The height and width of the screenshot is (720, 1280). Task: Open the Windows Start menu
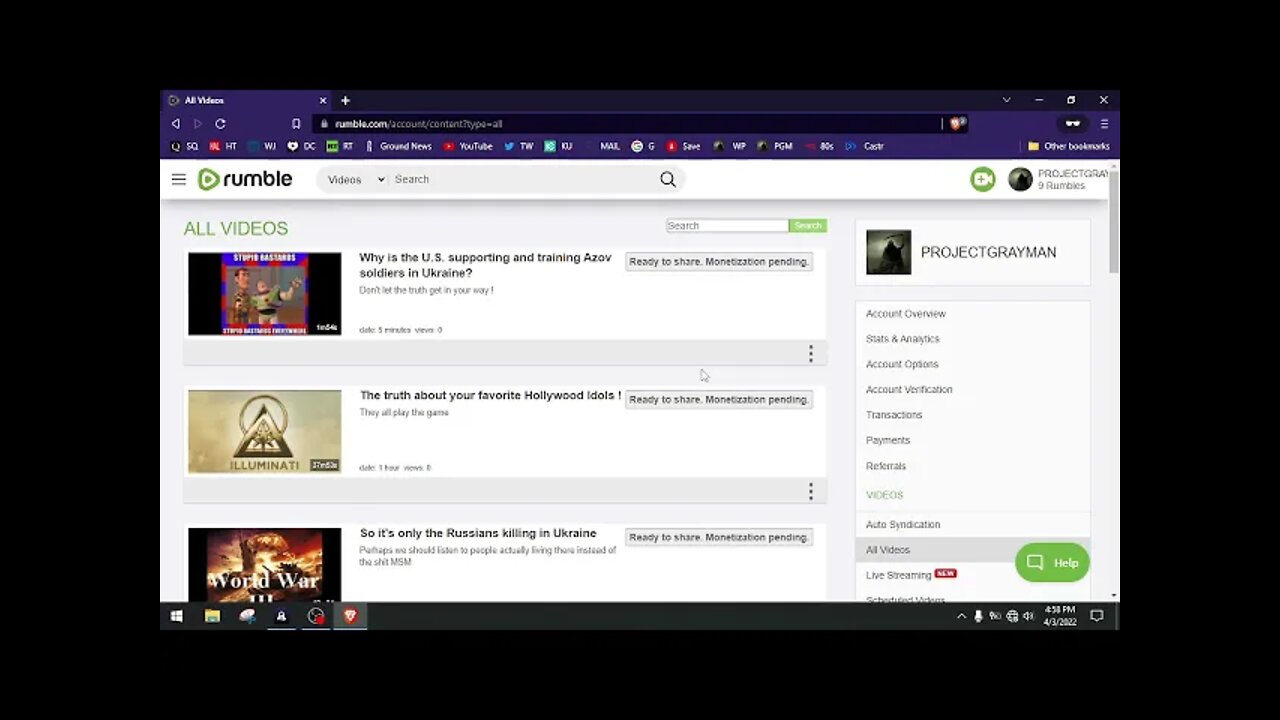click(x=176, y=616)
